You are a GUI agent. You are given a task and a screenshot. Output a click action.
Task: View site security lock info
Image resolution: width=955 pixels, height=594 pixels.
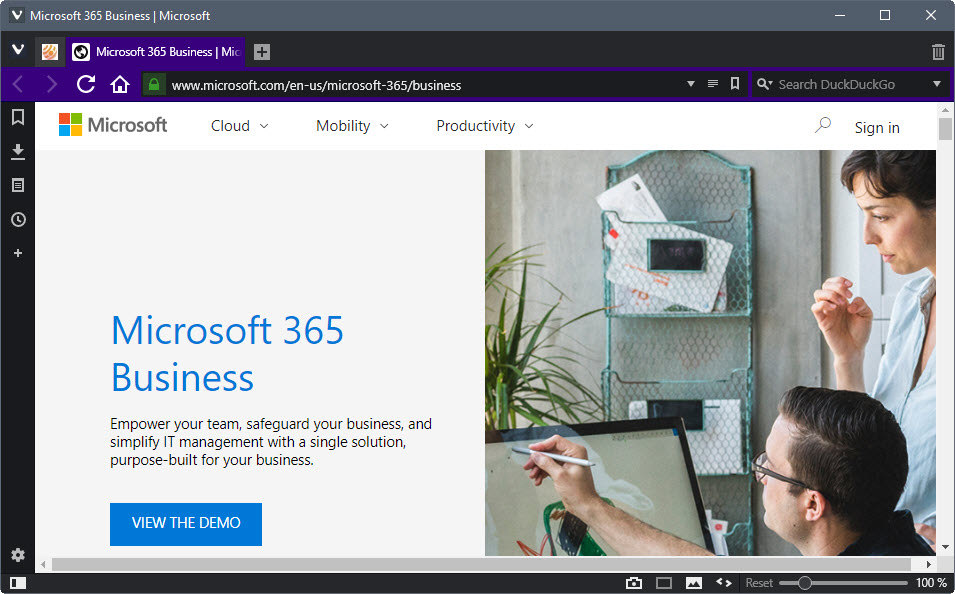154,84
